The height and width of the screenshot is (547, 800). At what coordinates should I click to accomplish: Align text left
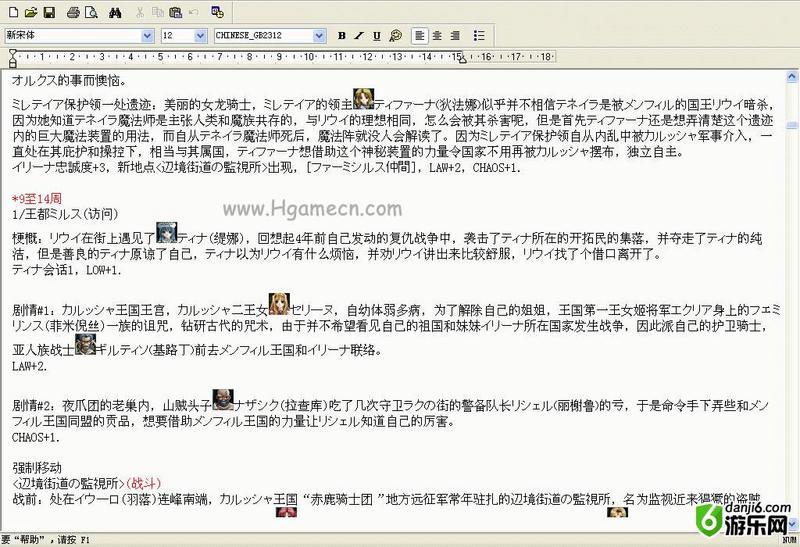tap(420, 35)
